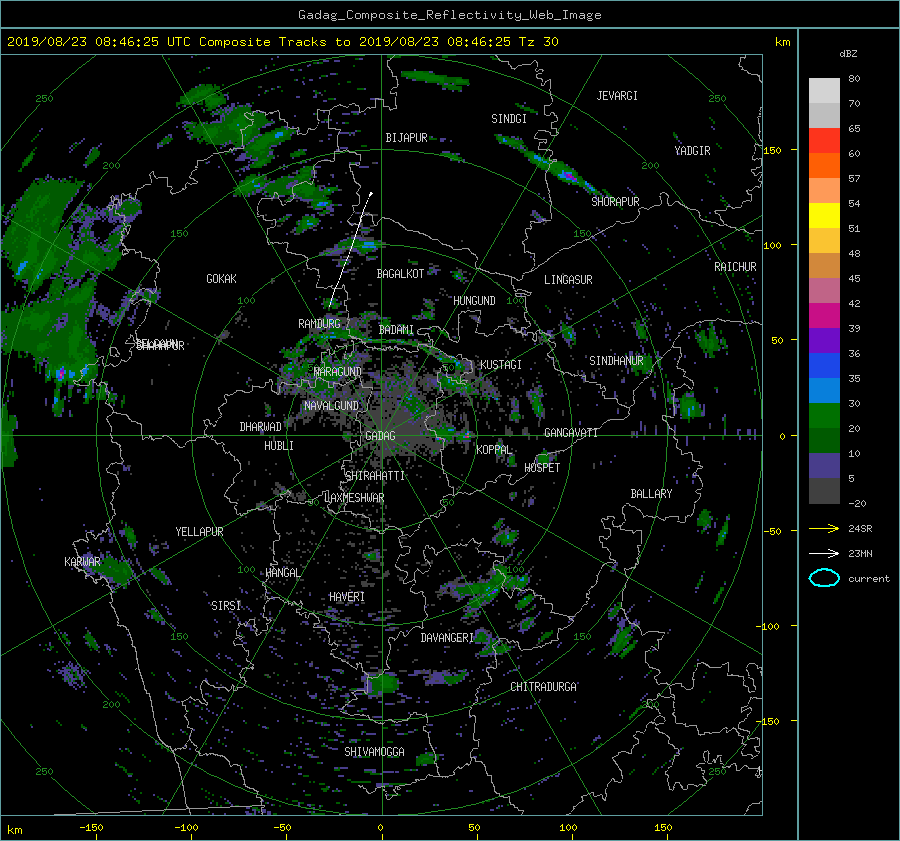Click the GADAG radar center label
The width and height of the screenshot is (900, 841).
[x=380, y=436]
